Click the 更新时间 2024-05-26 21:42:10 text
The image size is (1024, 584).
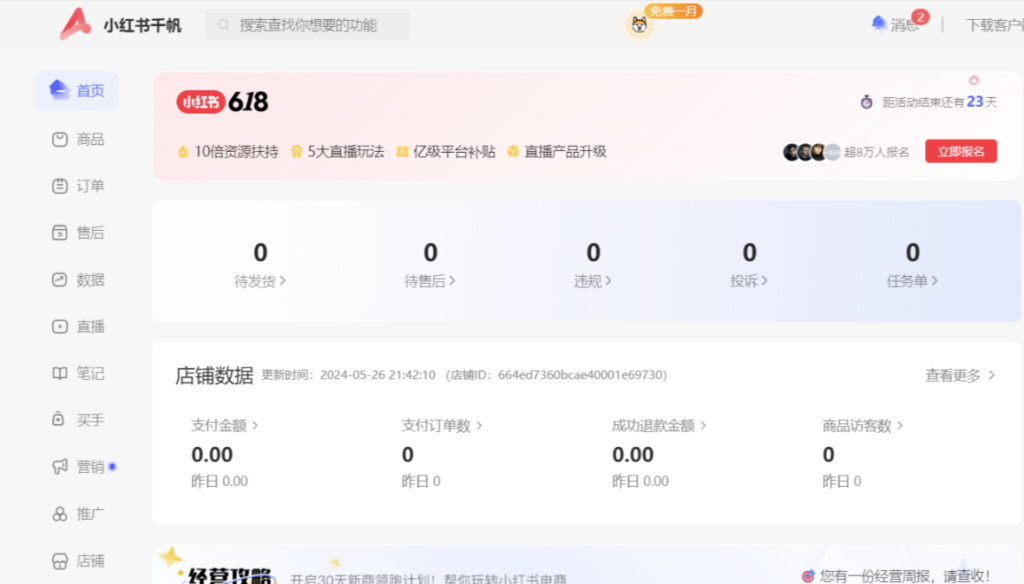[x=349, y=375]
